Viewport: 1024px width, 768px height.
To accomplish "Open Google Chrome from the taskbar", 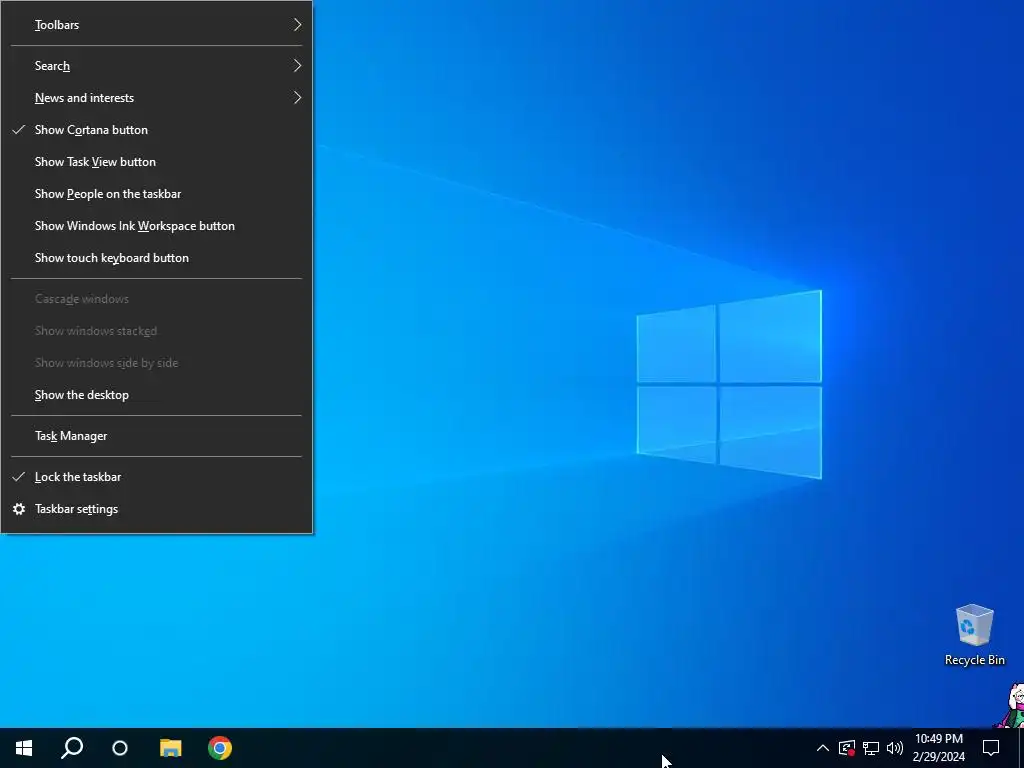I will point(220,748).
